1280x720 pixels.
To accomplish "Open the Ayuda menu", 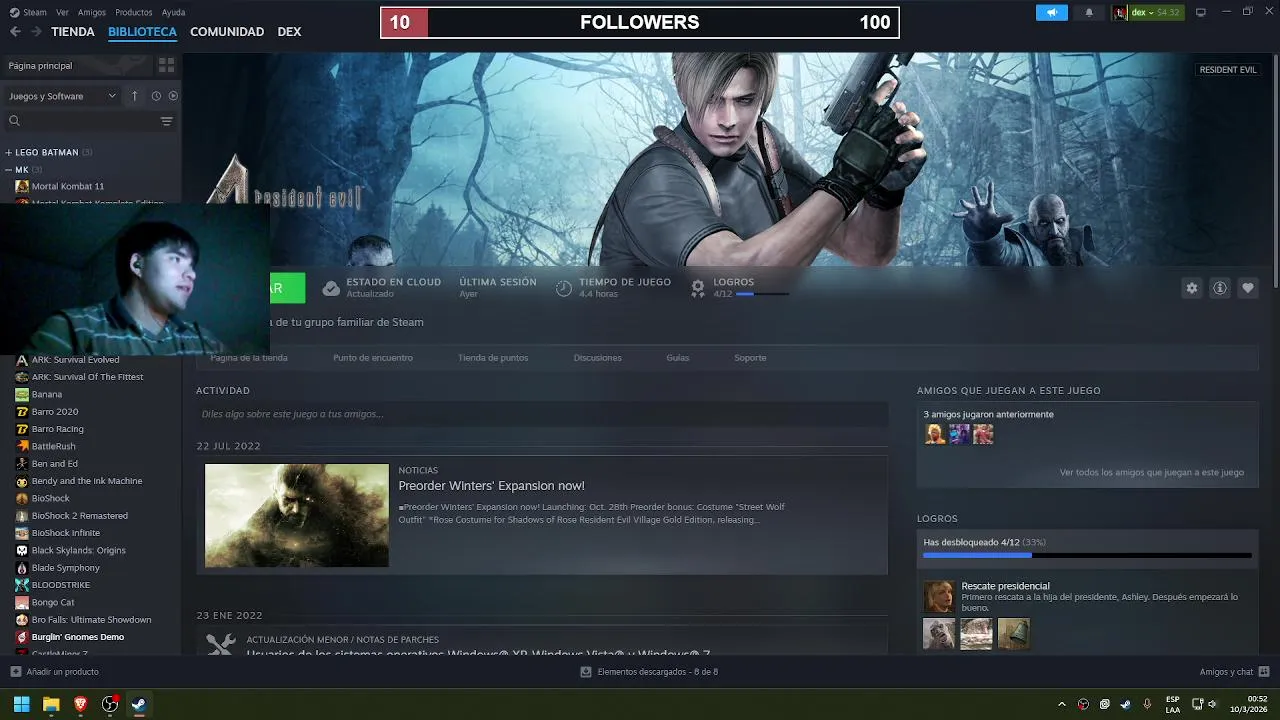I will click(174, 12).
